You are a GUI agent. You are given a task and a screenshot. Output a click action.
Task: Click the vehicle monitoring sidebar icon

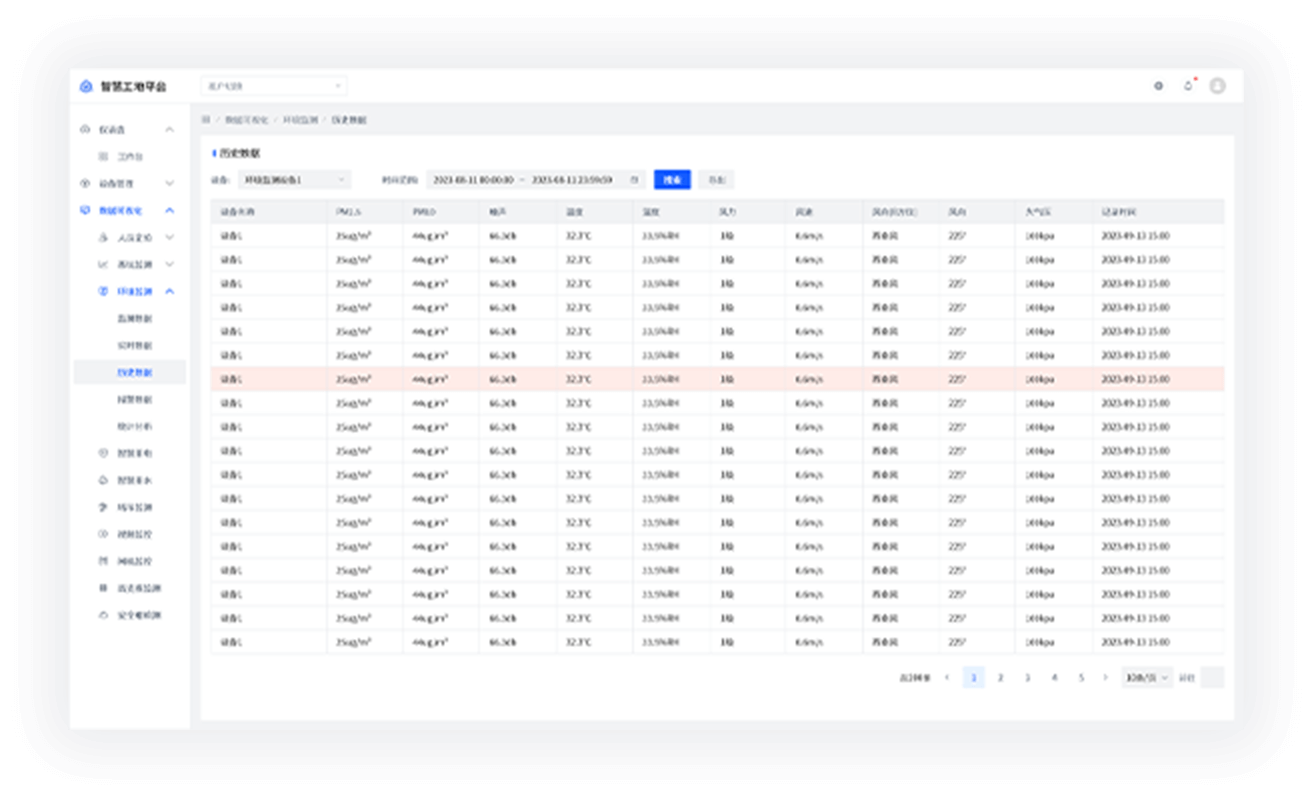coord(103,507)
